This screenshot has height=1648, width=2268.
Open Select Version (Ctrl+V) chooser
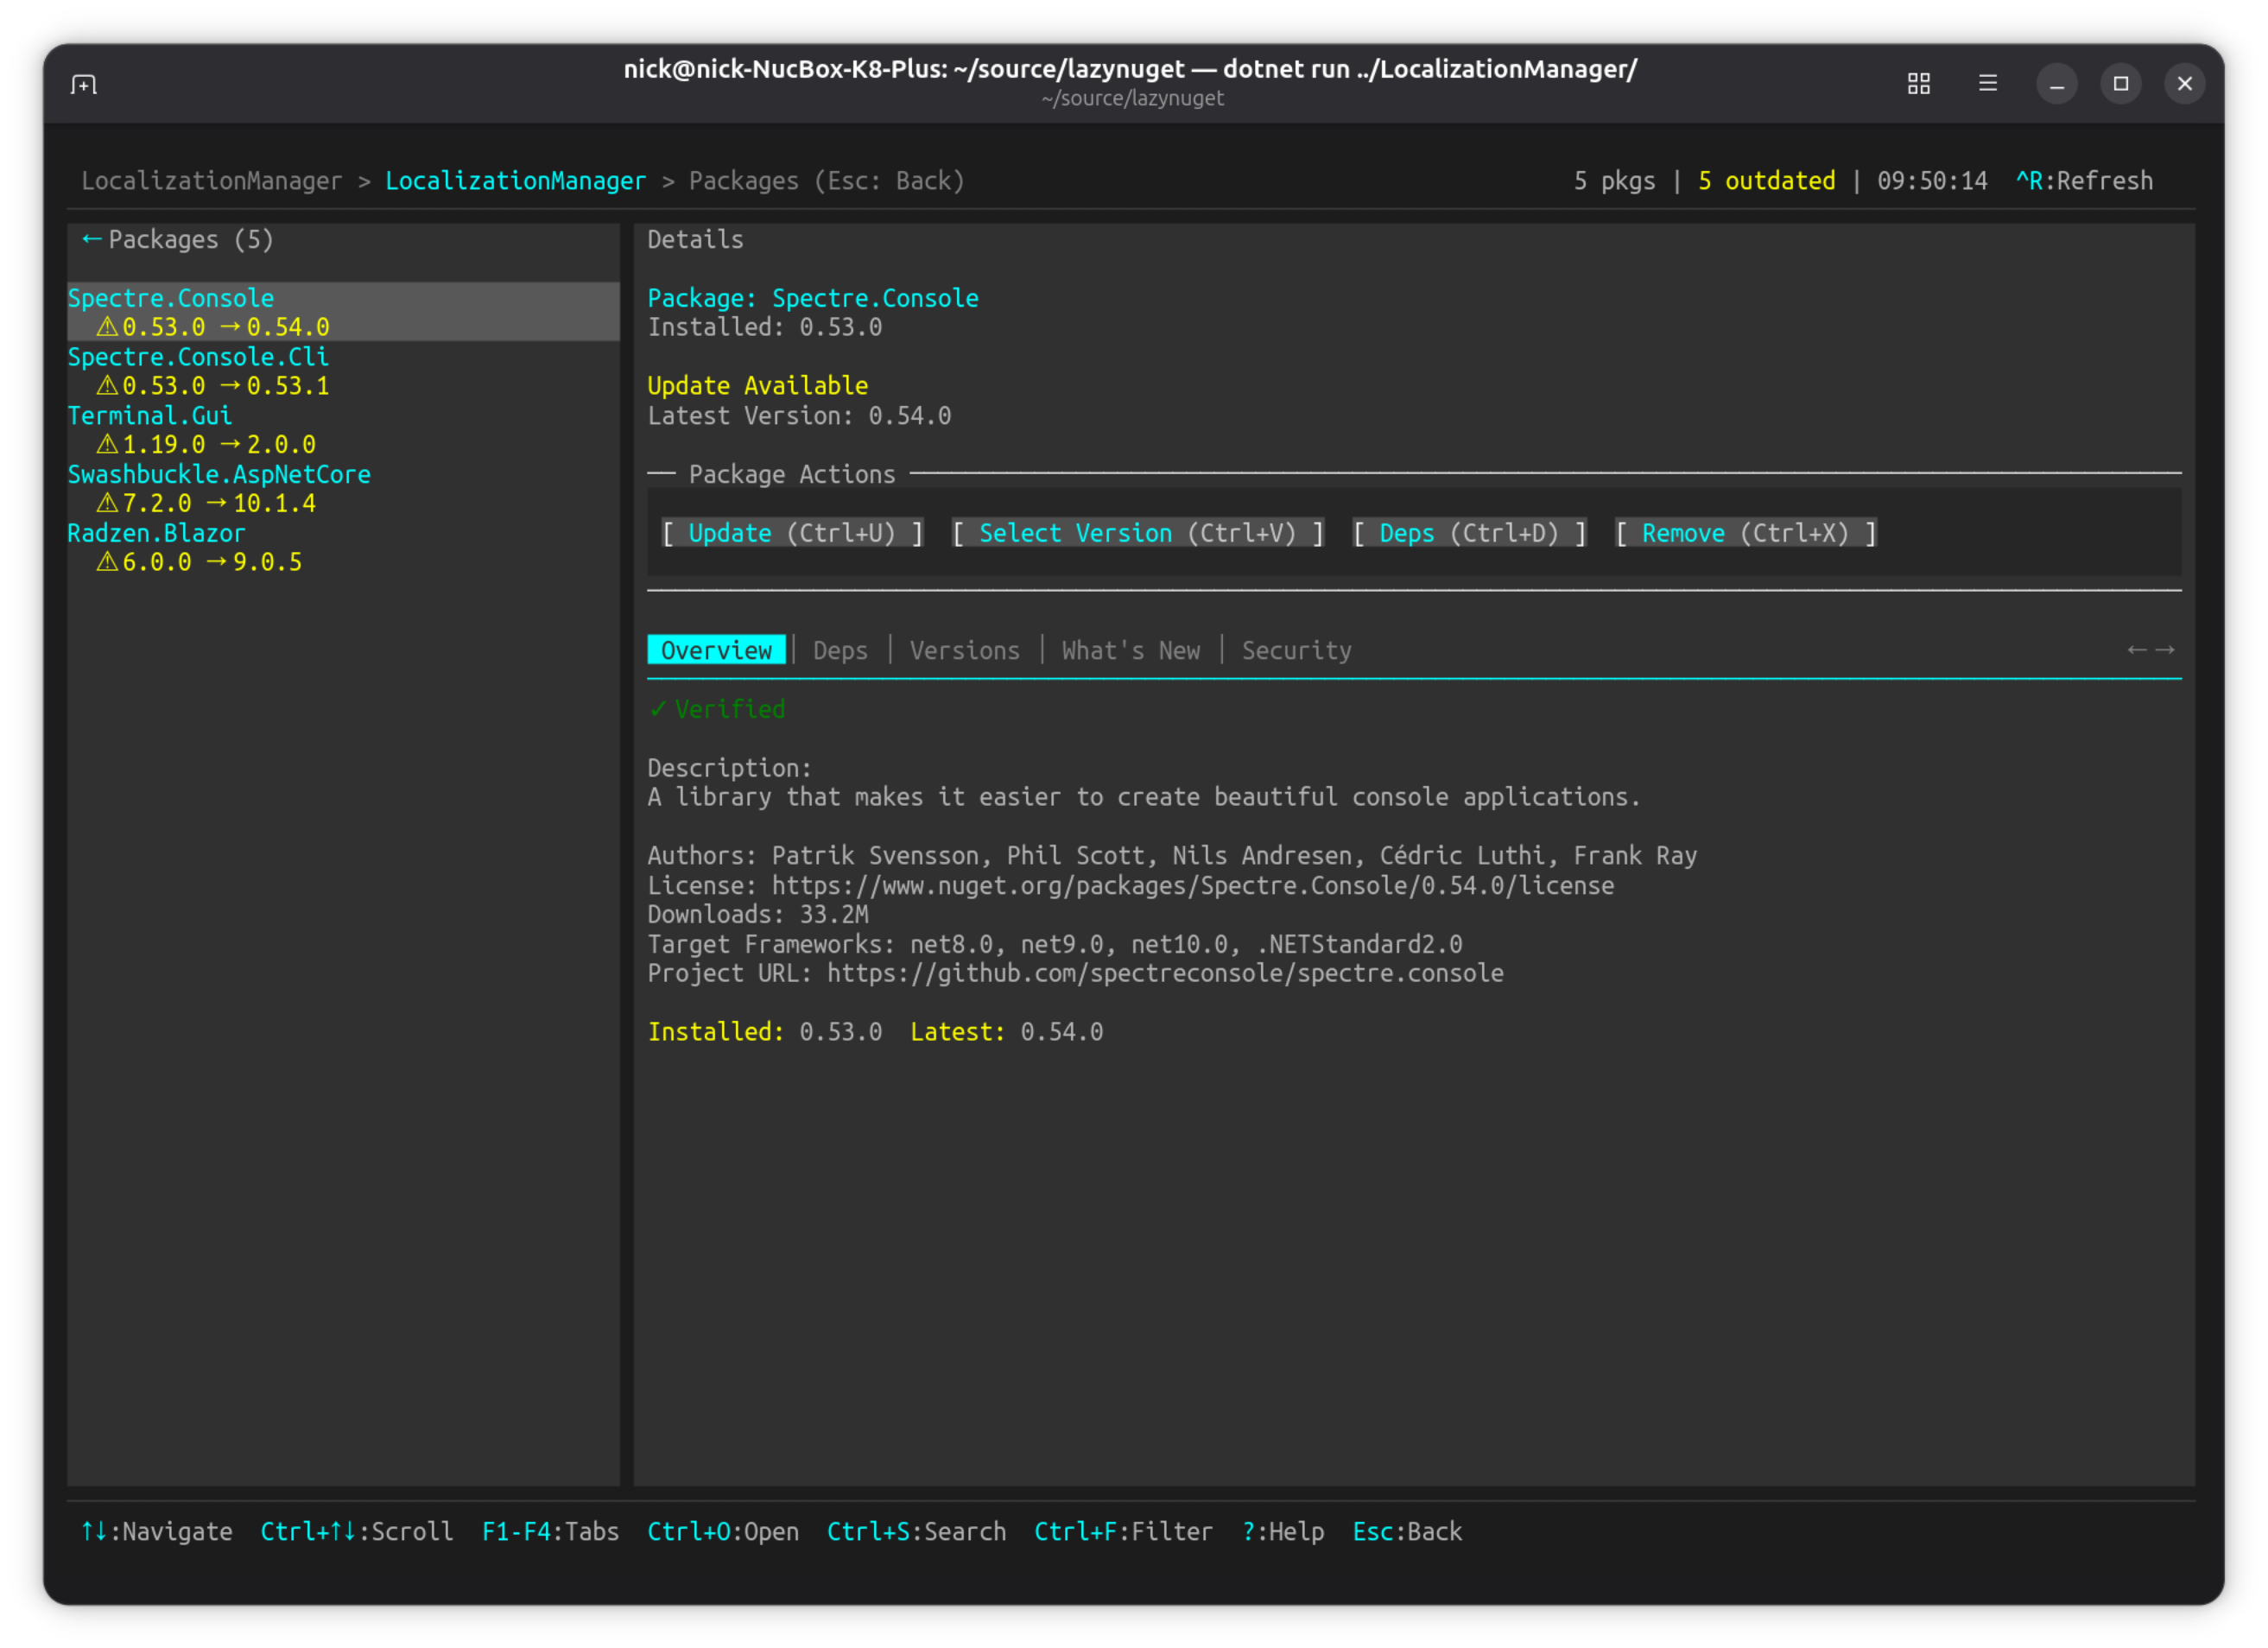point(1138,533)
